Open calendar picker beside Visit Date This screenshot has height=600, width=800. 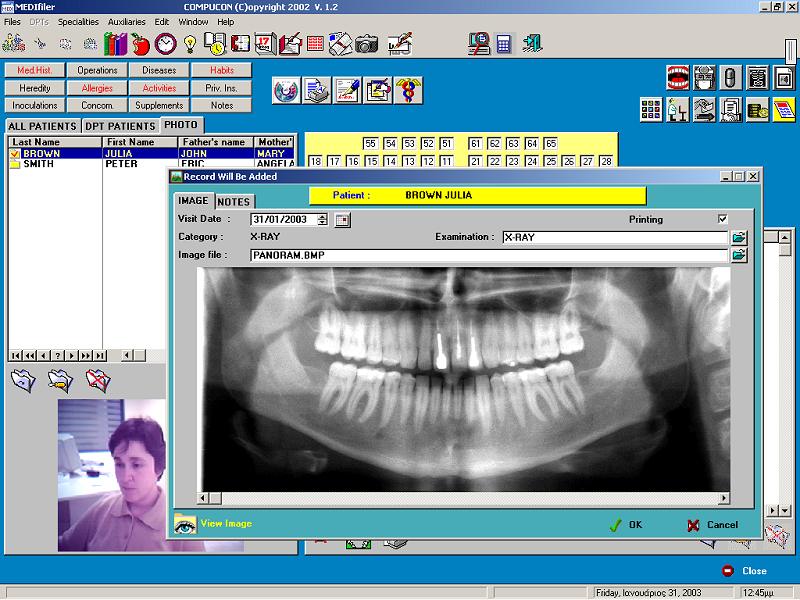point(342,220)
